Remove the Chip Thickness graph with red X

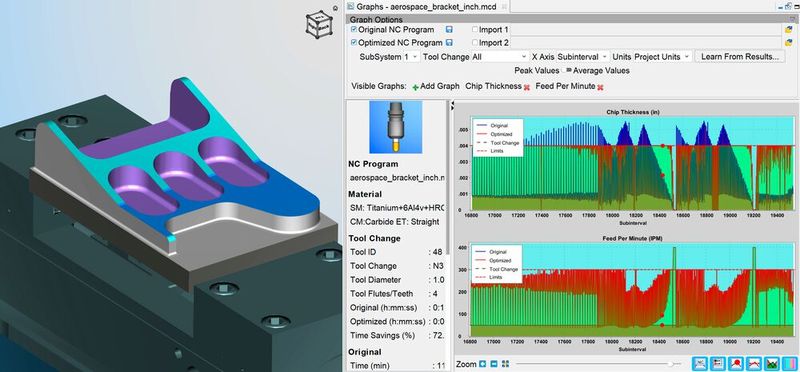click(527, 87)
